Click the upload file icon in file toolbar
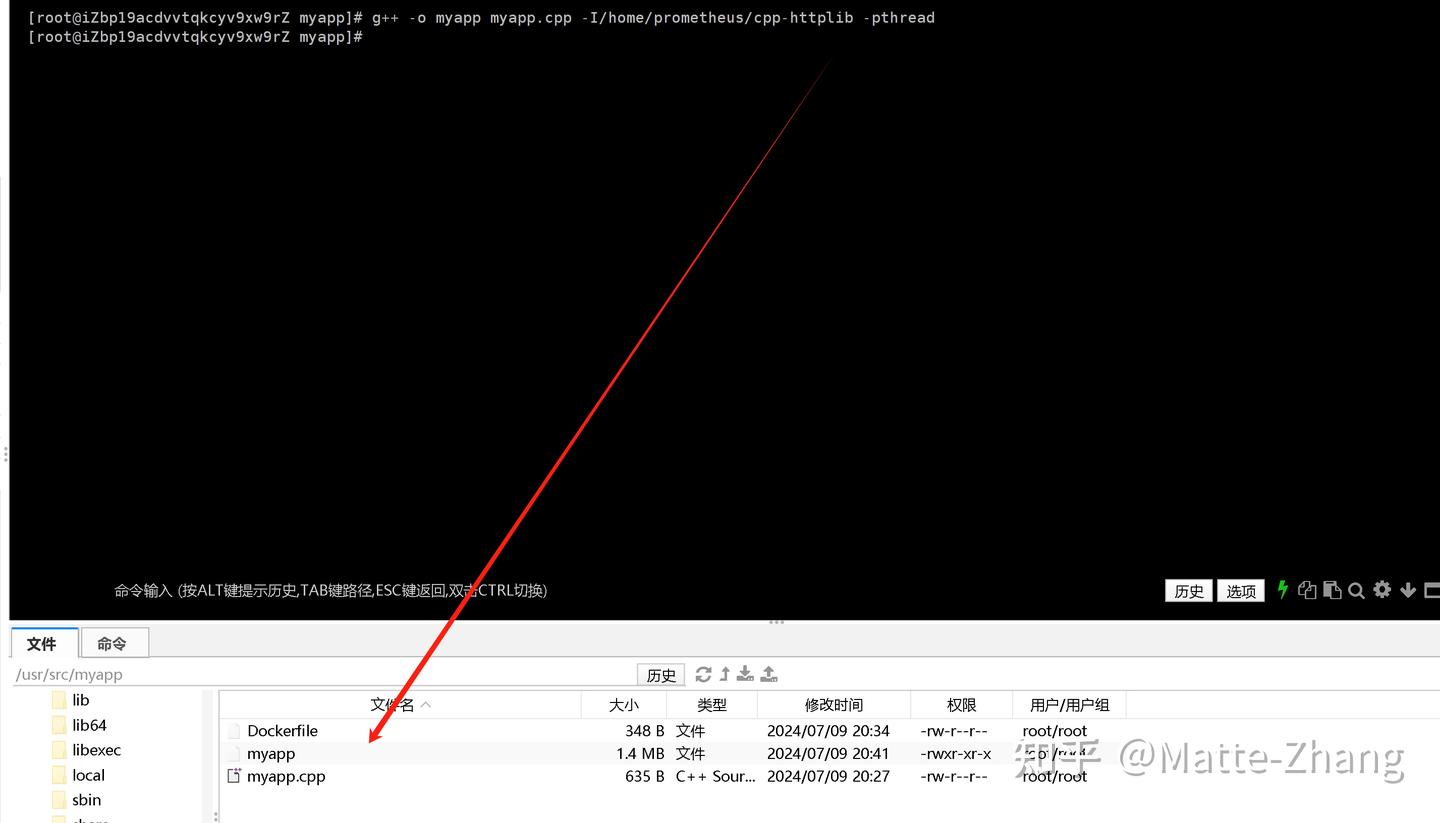Screen dimensions: 1440x823 point(768,673)
